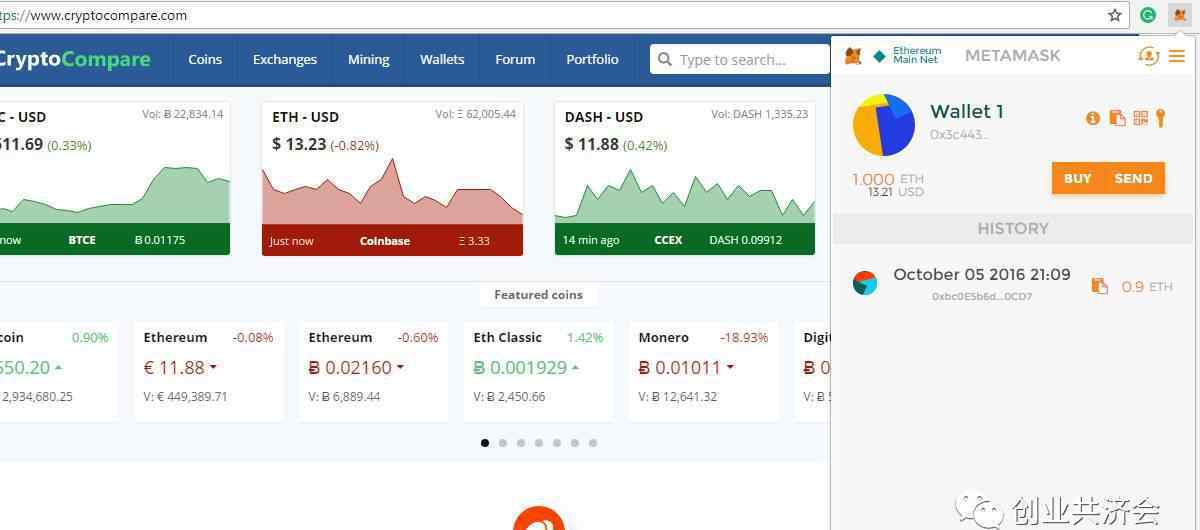The height and width of the screenshot is (530, 1200).
Task: Select the fourth carousel dot
Action: [539, 443]
